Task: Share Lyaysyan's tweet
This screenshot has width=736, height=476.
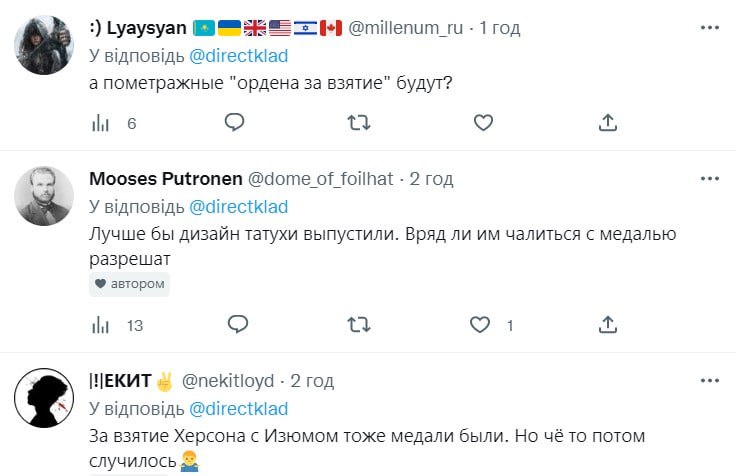Action: point(607,122)
